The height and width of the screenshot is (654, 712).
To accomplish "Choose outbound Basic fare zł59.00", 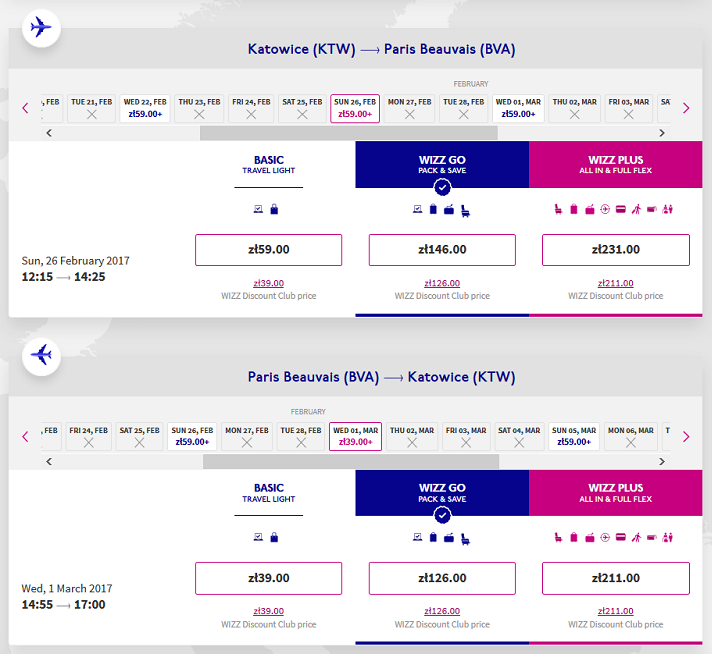I will click(268, 250).
